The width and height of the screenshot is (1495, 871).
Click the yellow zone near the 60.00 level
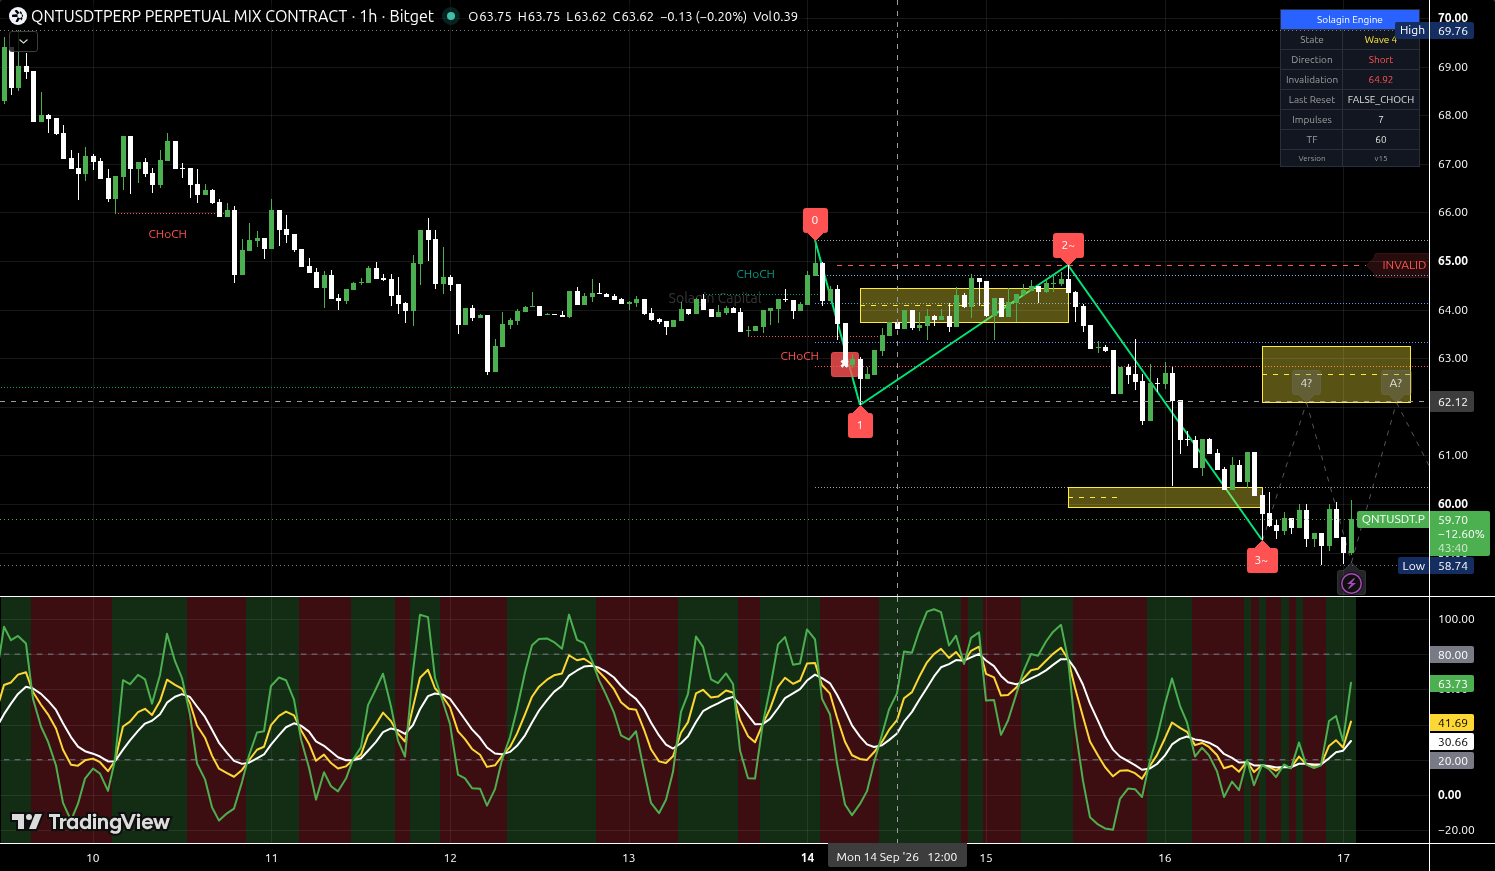[x=1165, y=497]
